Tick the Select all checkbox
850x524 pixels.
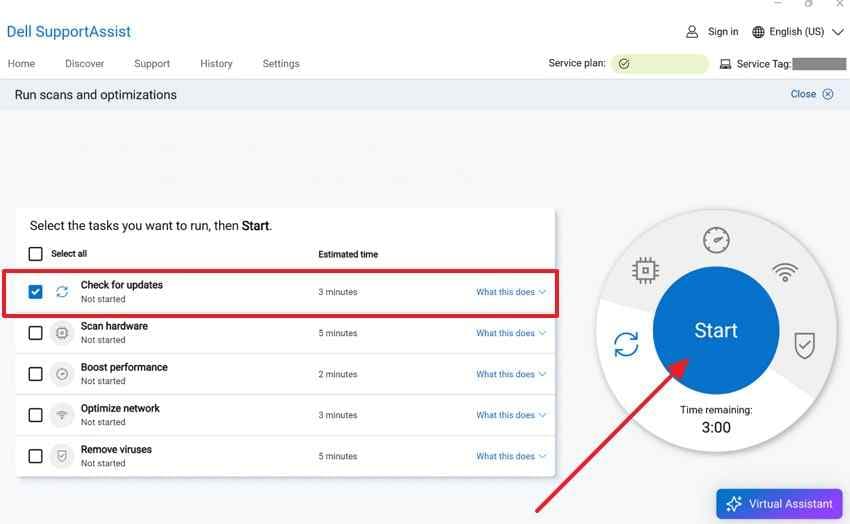pyautogui.click(x=35, y=254)
